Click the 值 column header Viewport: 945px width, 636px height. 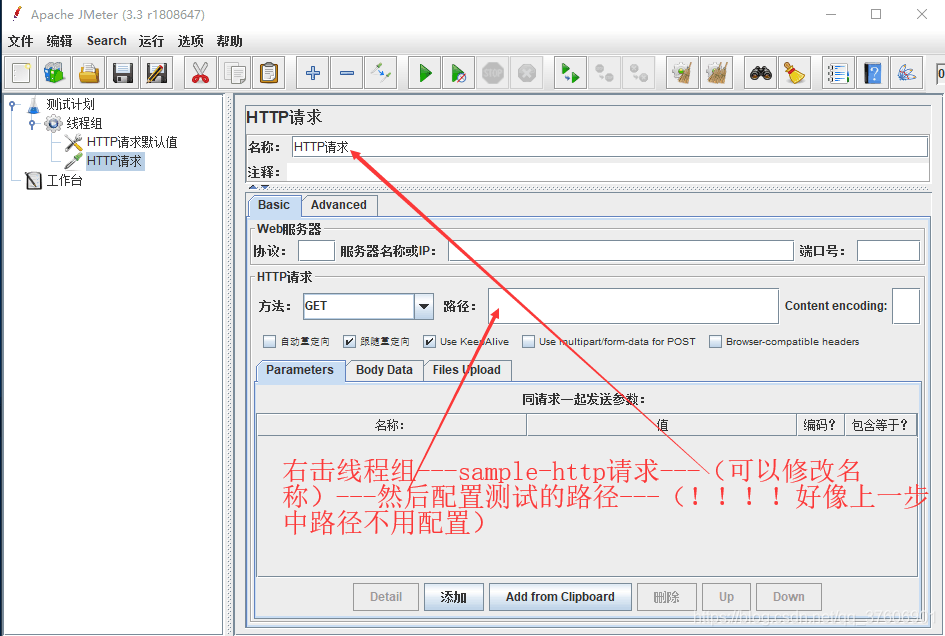pyautogui.click(x=662, y=425)
